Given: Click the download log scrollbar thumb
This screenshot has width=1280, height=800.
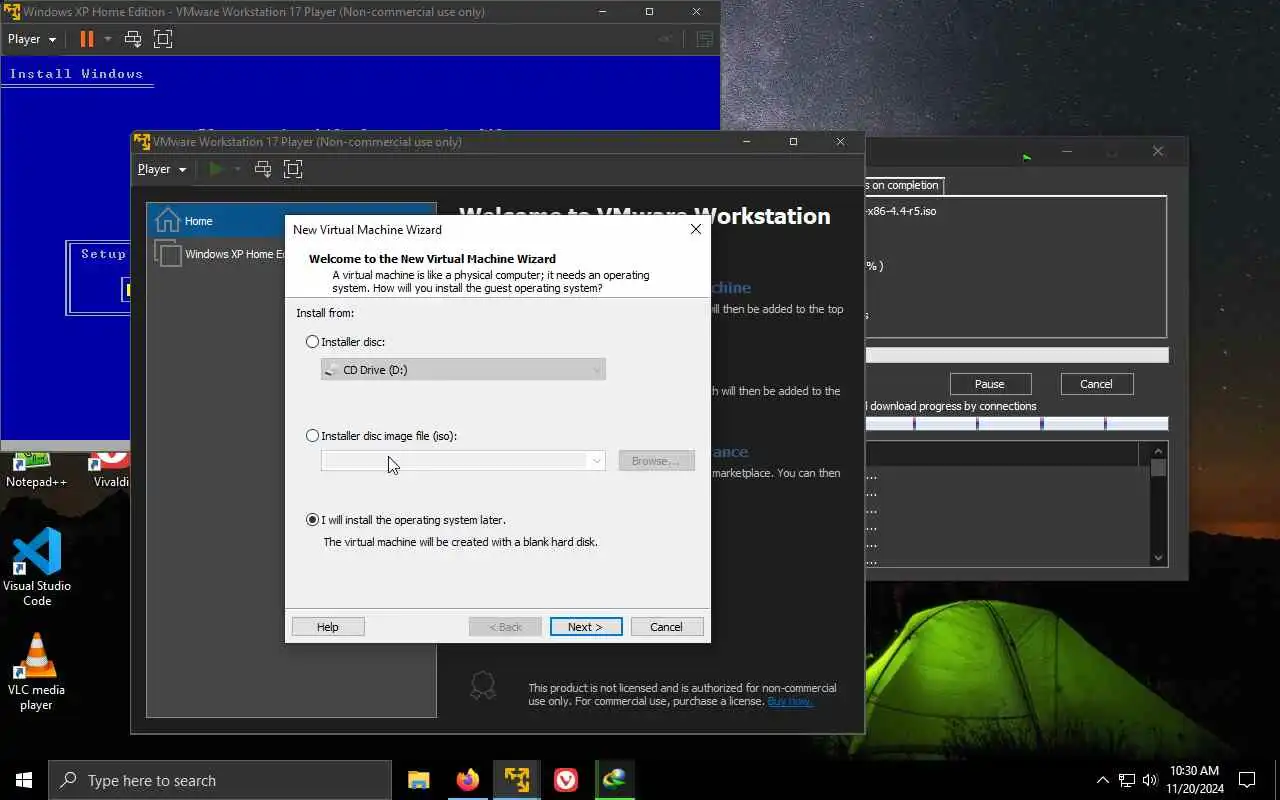Looking at the screenshot, I should [x=1159, y=469].
